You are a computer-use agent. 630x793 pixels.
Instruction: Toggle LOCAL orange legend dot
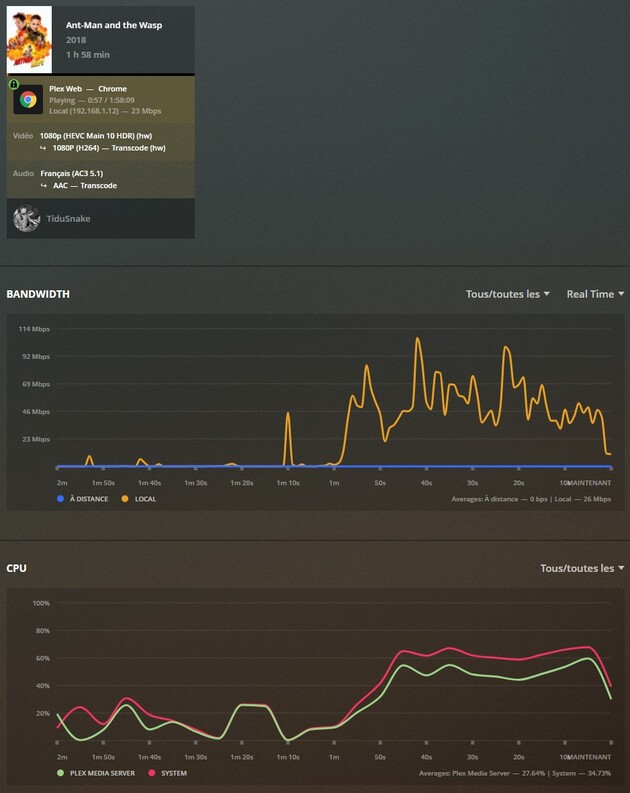coord(125,499)
